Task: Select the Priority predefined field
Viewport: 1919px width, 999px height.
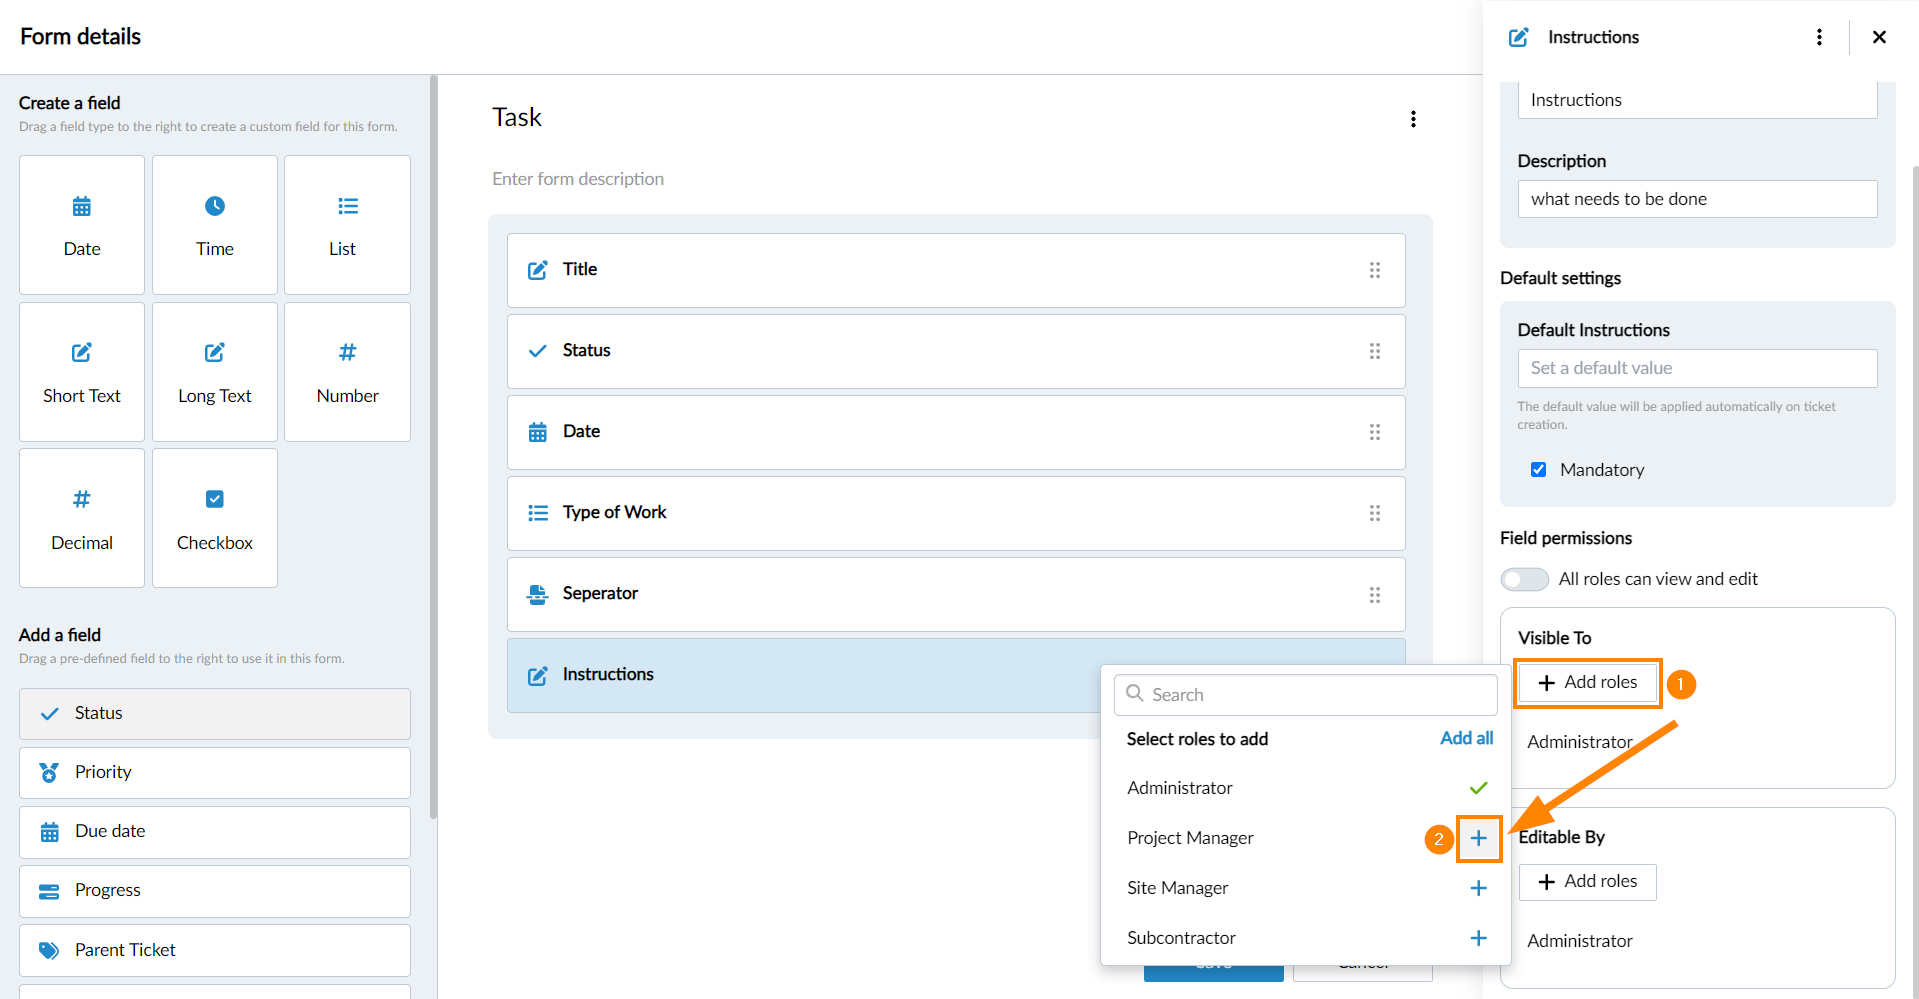Action: pyautogui.click(x=215, y=773)
